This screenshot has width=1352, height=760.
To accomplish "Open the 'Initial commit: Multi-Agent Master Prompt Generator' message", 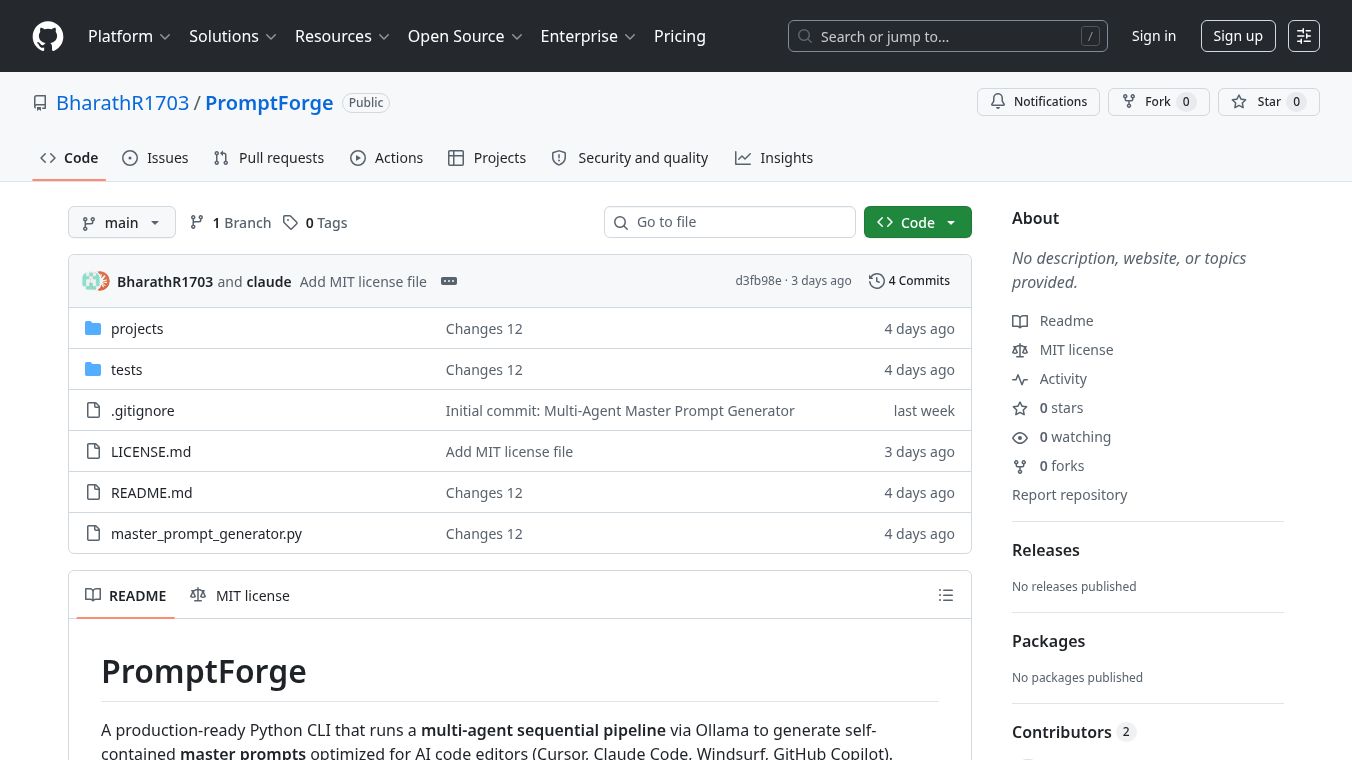I will (x=620, y=411).
